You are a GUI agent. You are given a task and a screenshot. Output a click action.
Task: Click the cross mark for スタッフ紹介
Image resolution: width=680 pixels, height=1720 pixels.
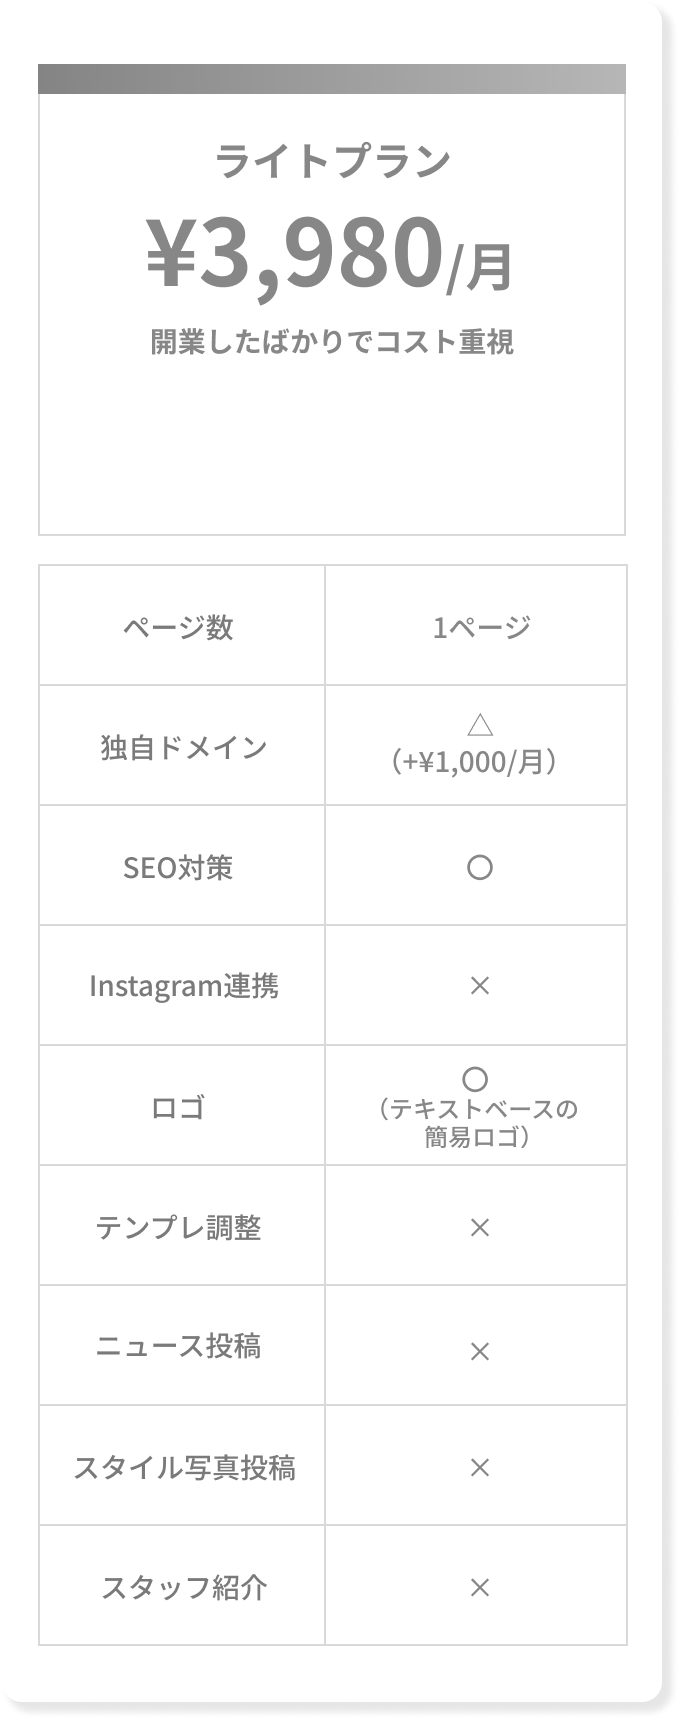point(480,1587)
